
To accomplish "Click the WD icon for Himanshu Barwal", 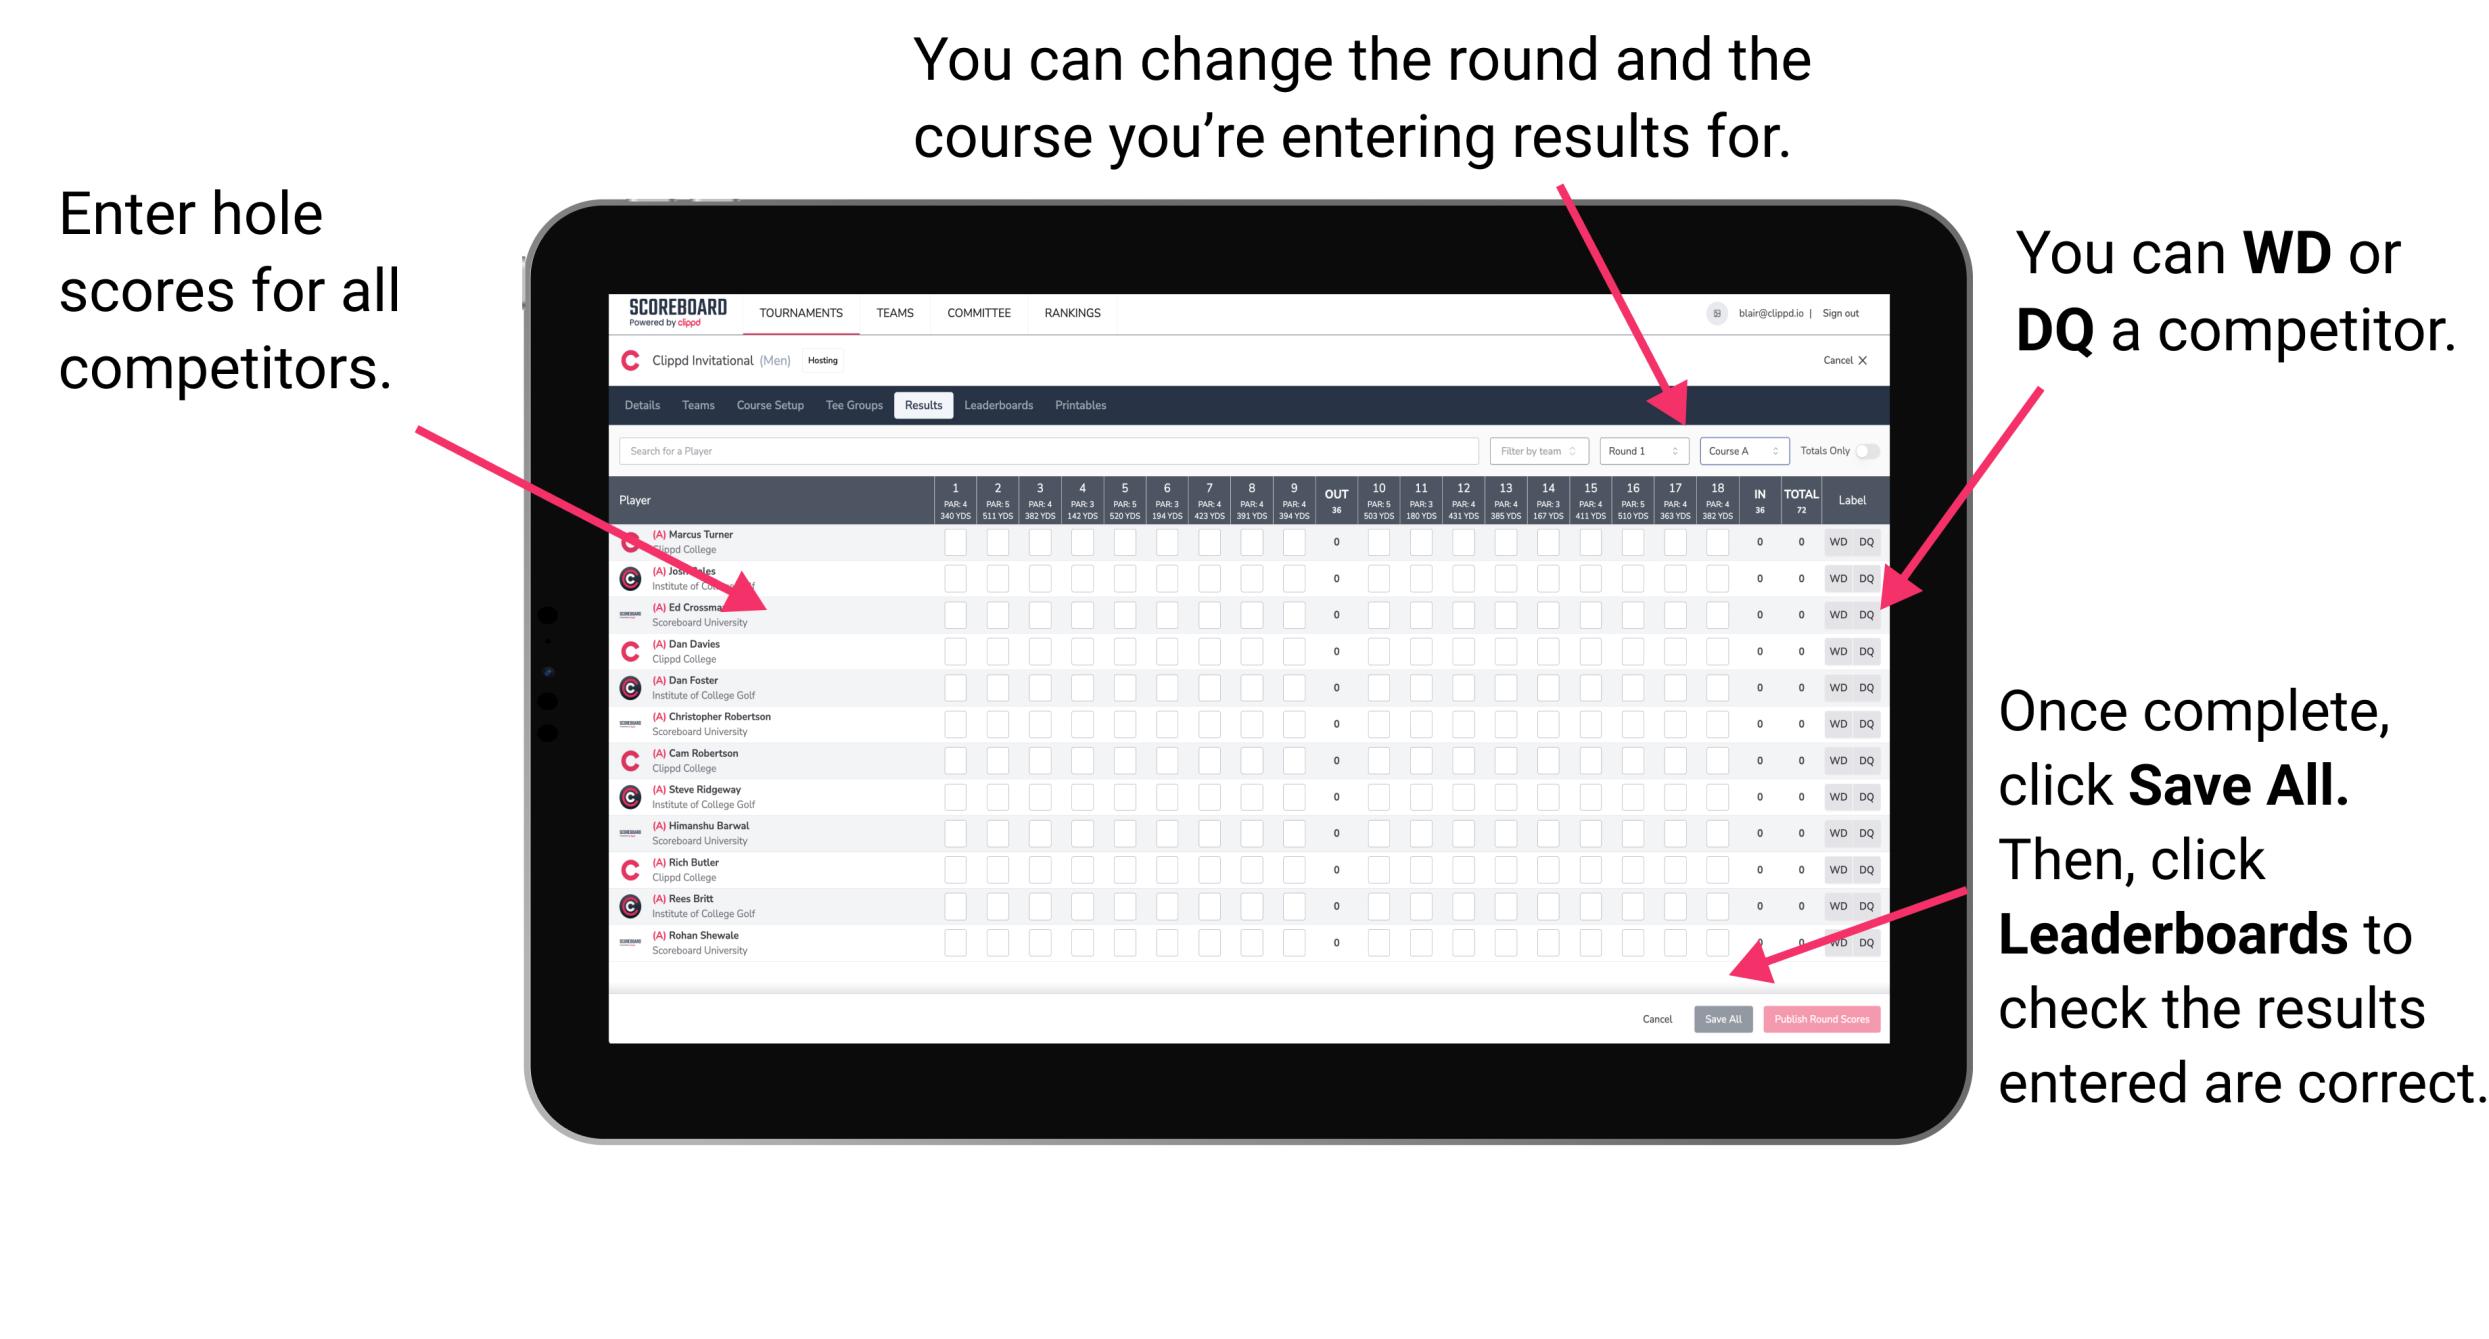I will (x=1833, y=831).
